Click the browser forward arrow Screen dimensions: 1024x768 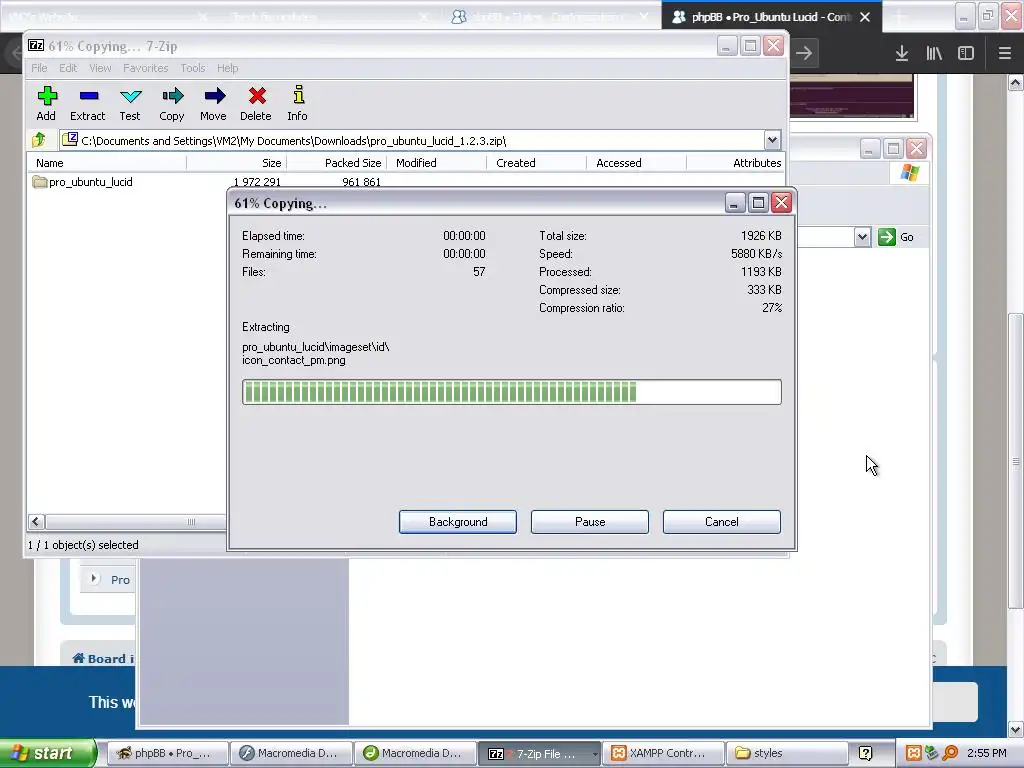tap(804, 53)
